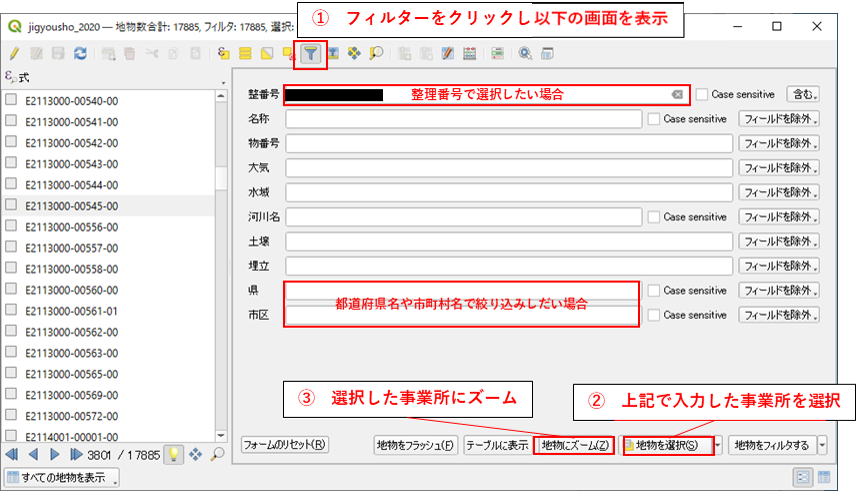The image size is (856, 491).
Task: Click the cut scissors icon
Action: (152, 54)
